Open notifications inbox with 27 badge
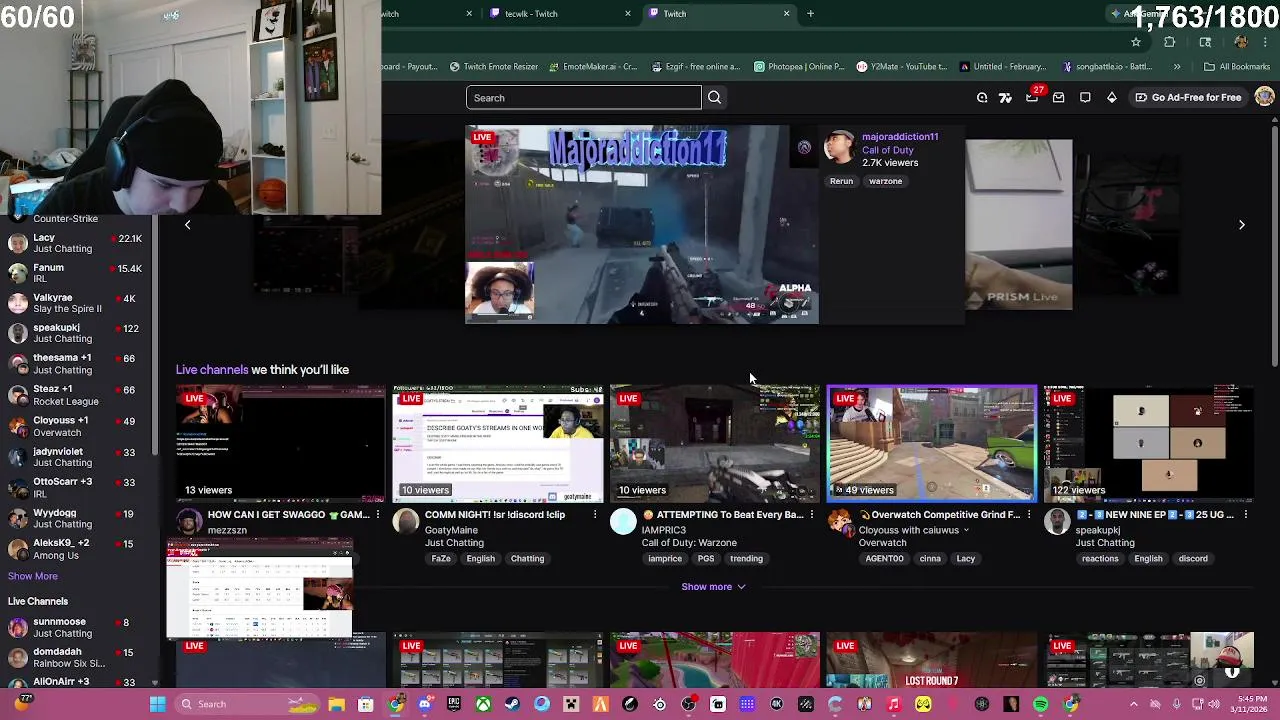The image size is (1280, 720). pyautogui.click(x=1032, y=98)
